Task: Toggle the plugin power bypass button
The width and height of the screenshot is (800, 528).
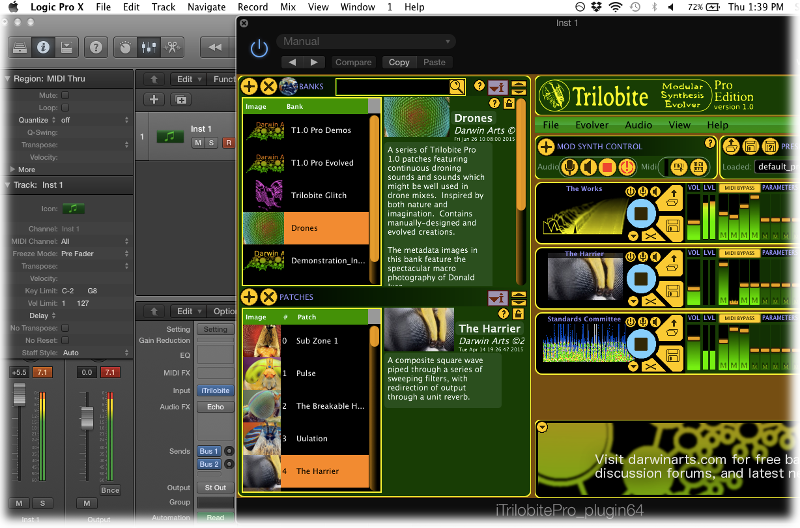Action: click(x=259, y=48)
